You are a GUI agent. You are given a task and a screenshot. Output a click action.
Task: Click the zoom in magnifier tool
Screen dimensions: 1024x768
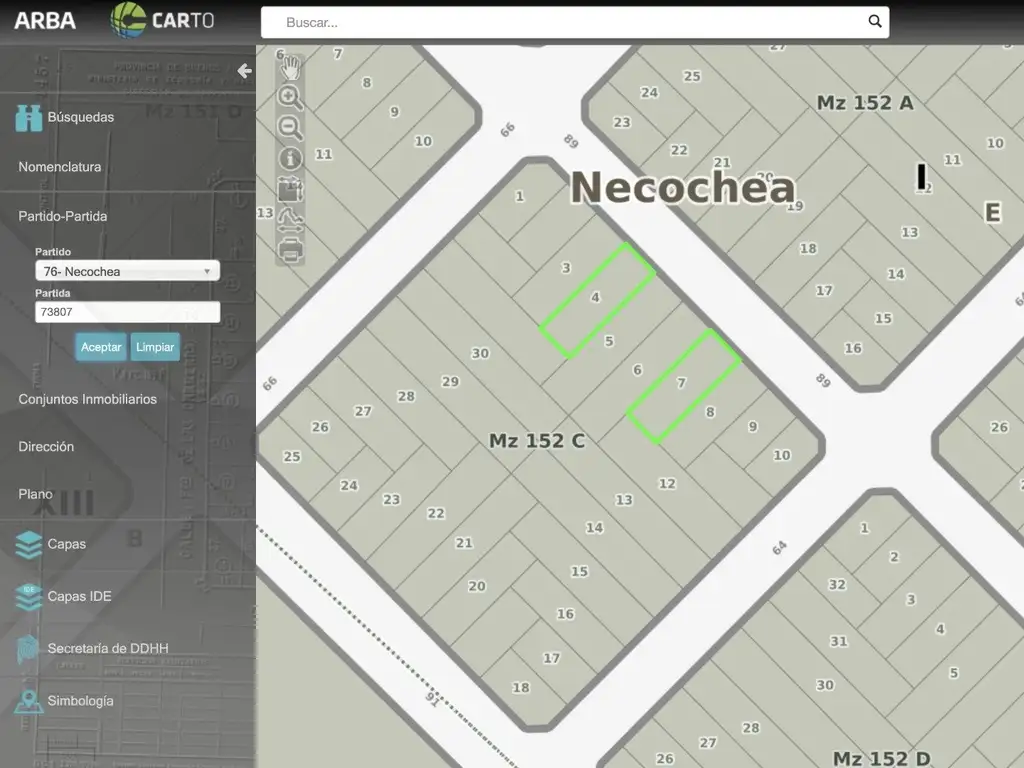(290, 97)
